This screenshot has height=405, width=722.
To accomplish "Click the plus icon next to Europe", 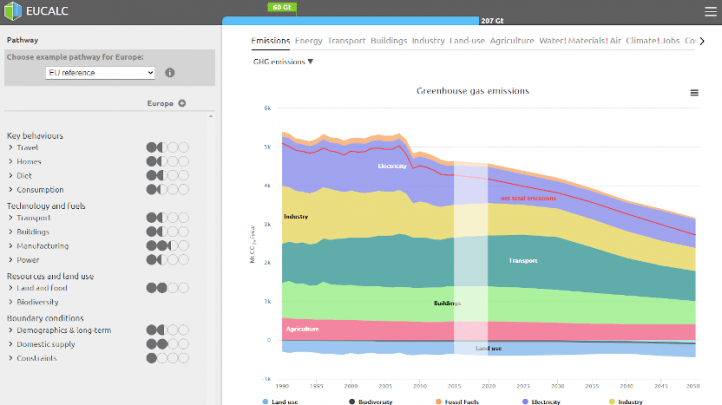I will 182,103.
